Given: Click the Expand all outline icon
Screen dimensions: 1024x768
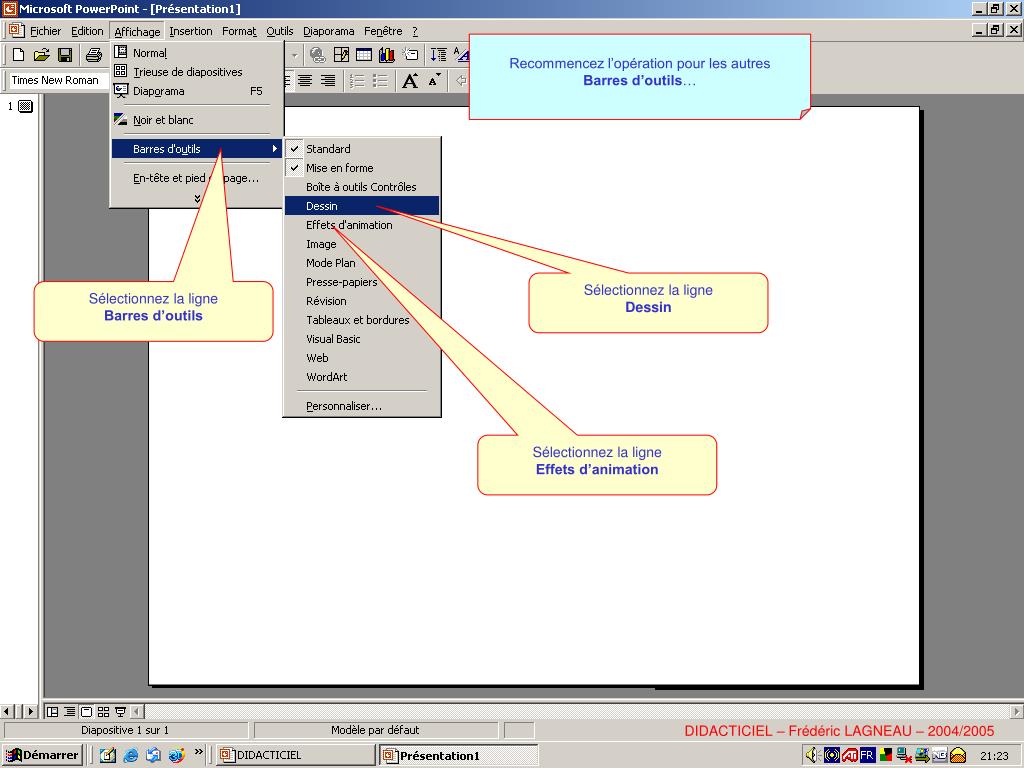Looking at the screenshot, I should pos(439,55).
